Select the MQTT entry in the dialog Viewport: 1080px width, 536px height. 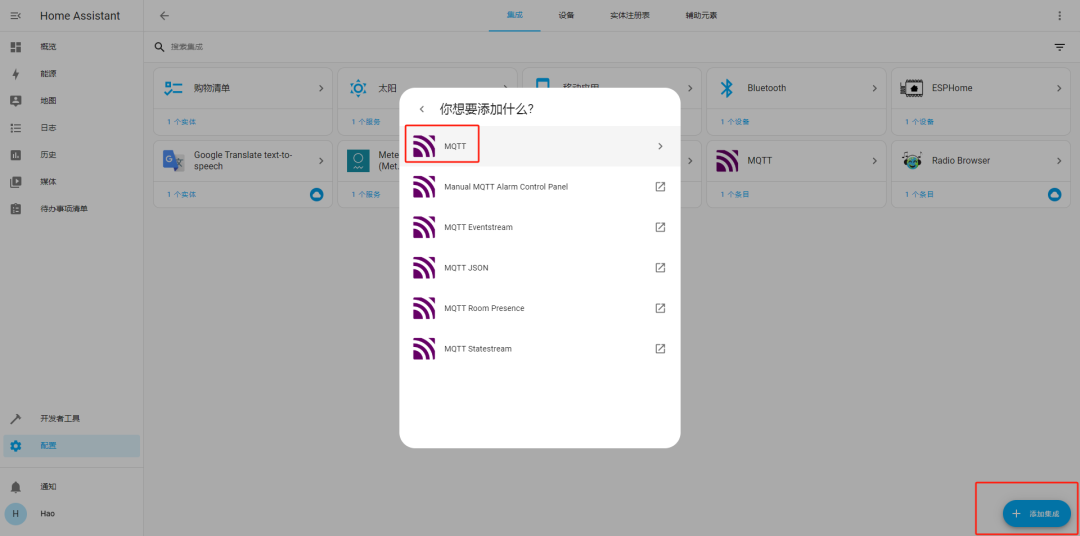click(539, 146)
